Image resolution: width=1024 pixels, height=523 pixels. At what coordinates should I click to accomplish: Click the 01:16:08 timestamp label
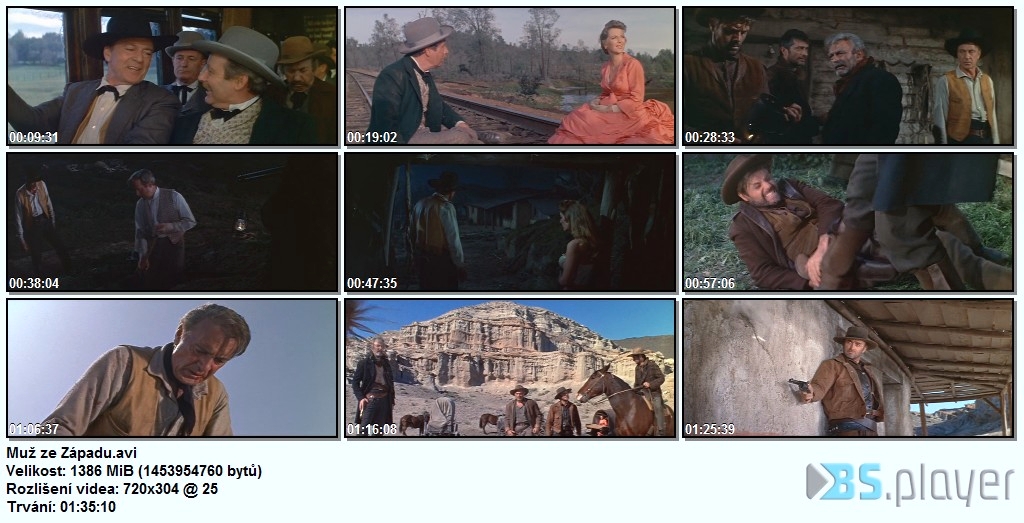click(x=372, y=429)
